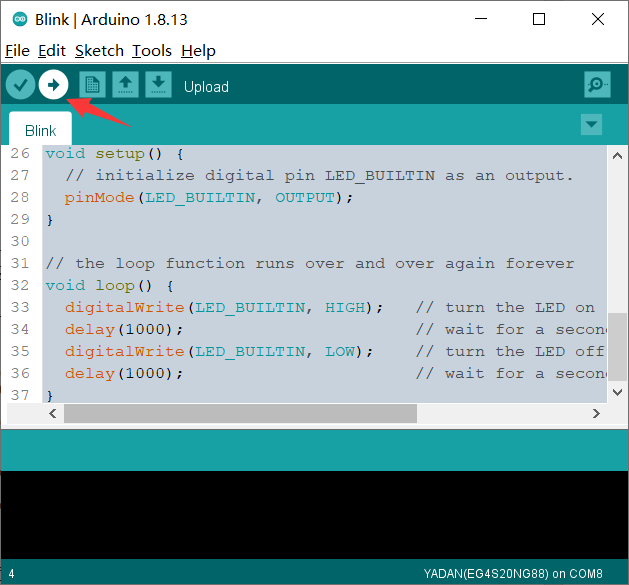Click the Upload arrow button
The image size is (629, 585).
(x=53, y=85)
